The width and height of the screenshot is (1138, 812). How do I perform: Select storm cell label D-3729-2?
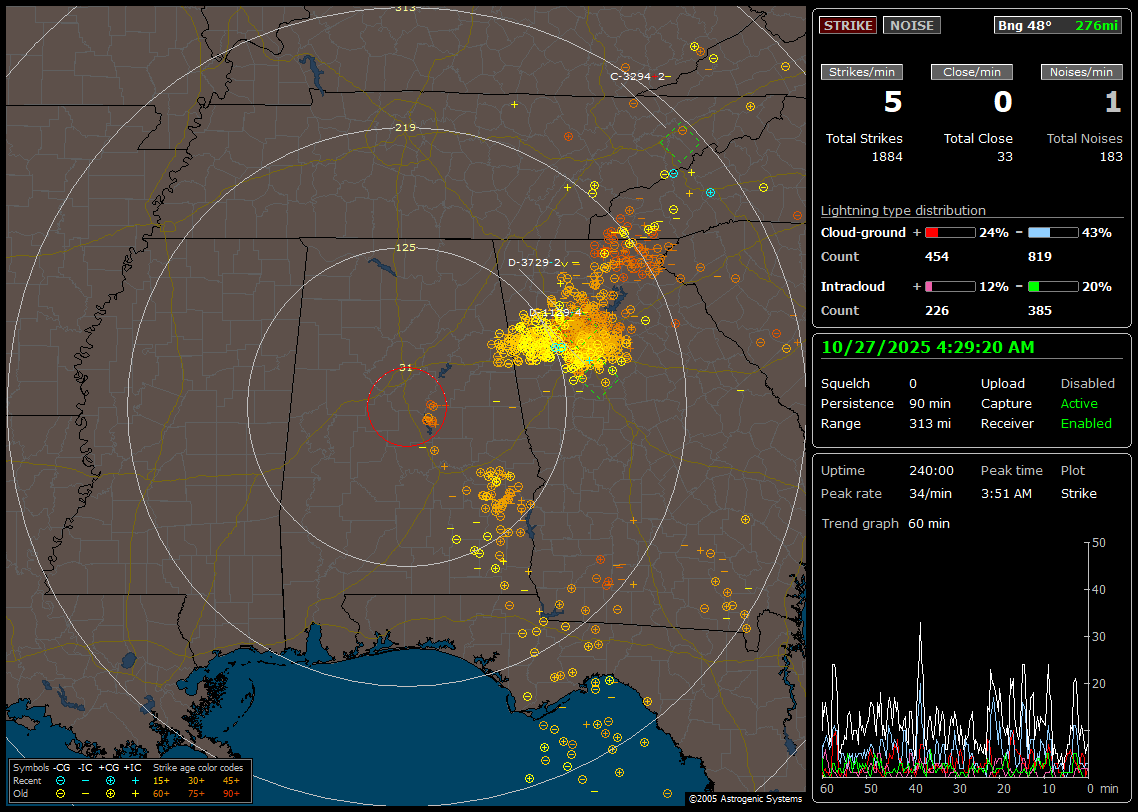pos(534,262)
